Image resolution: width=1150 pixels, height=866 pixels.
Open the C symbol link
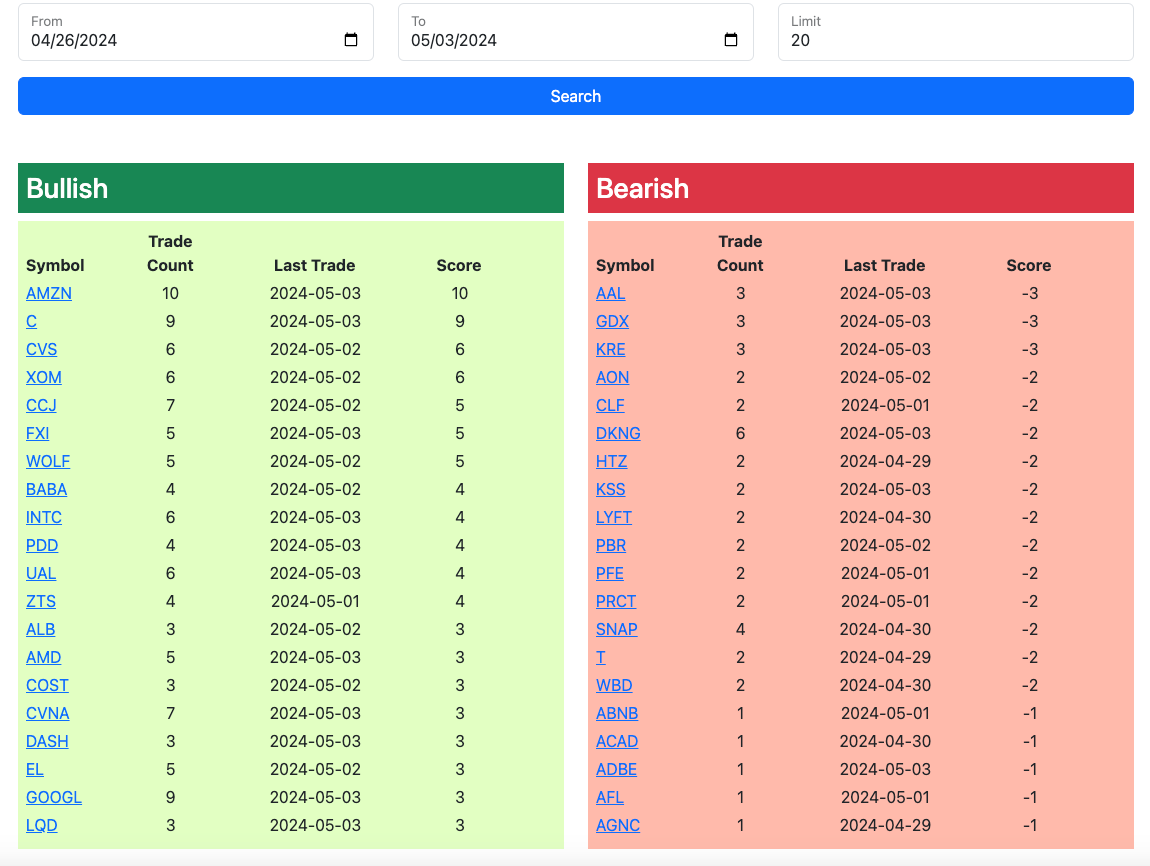click(x=31, y=321)
